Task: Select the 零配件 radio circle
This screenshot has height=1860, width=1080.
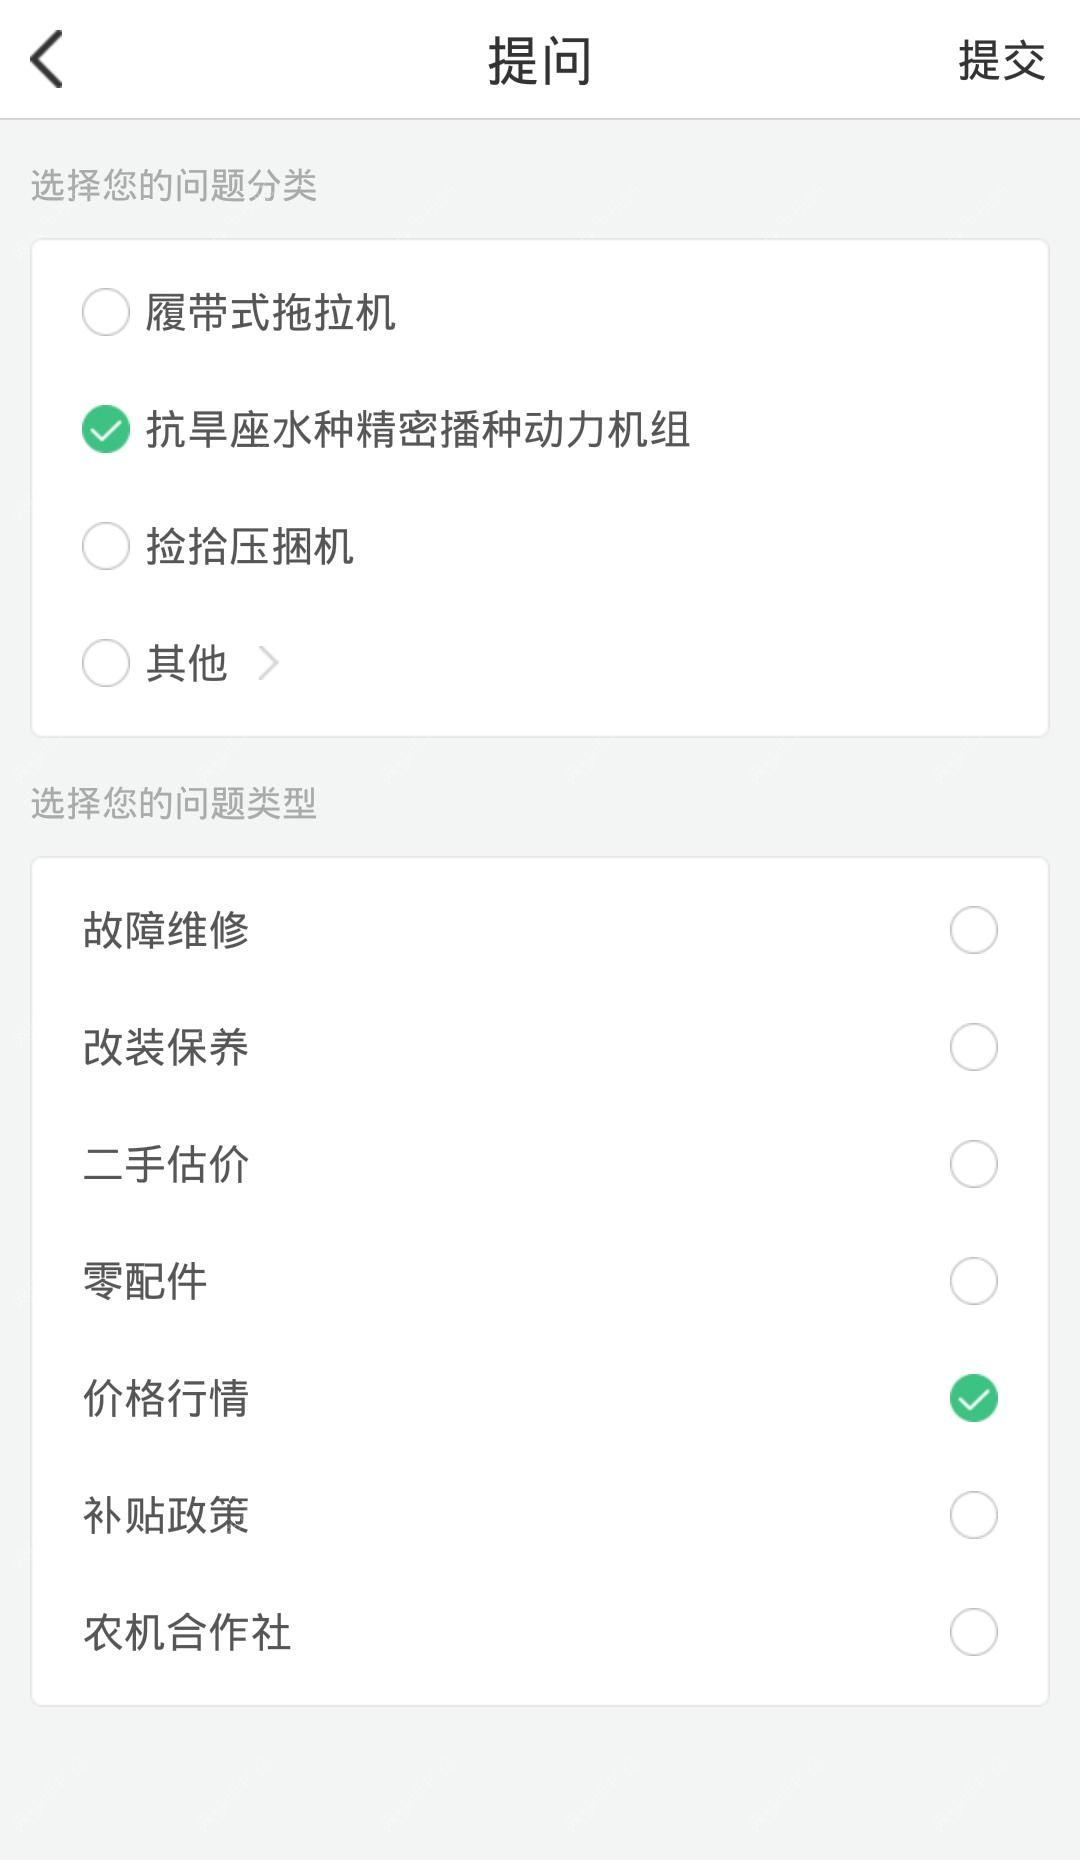Action: click(973, 1281)
